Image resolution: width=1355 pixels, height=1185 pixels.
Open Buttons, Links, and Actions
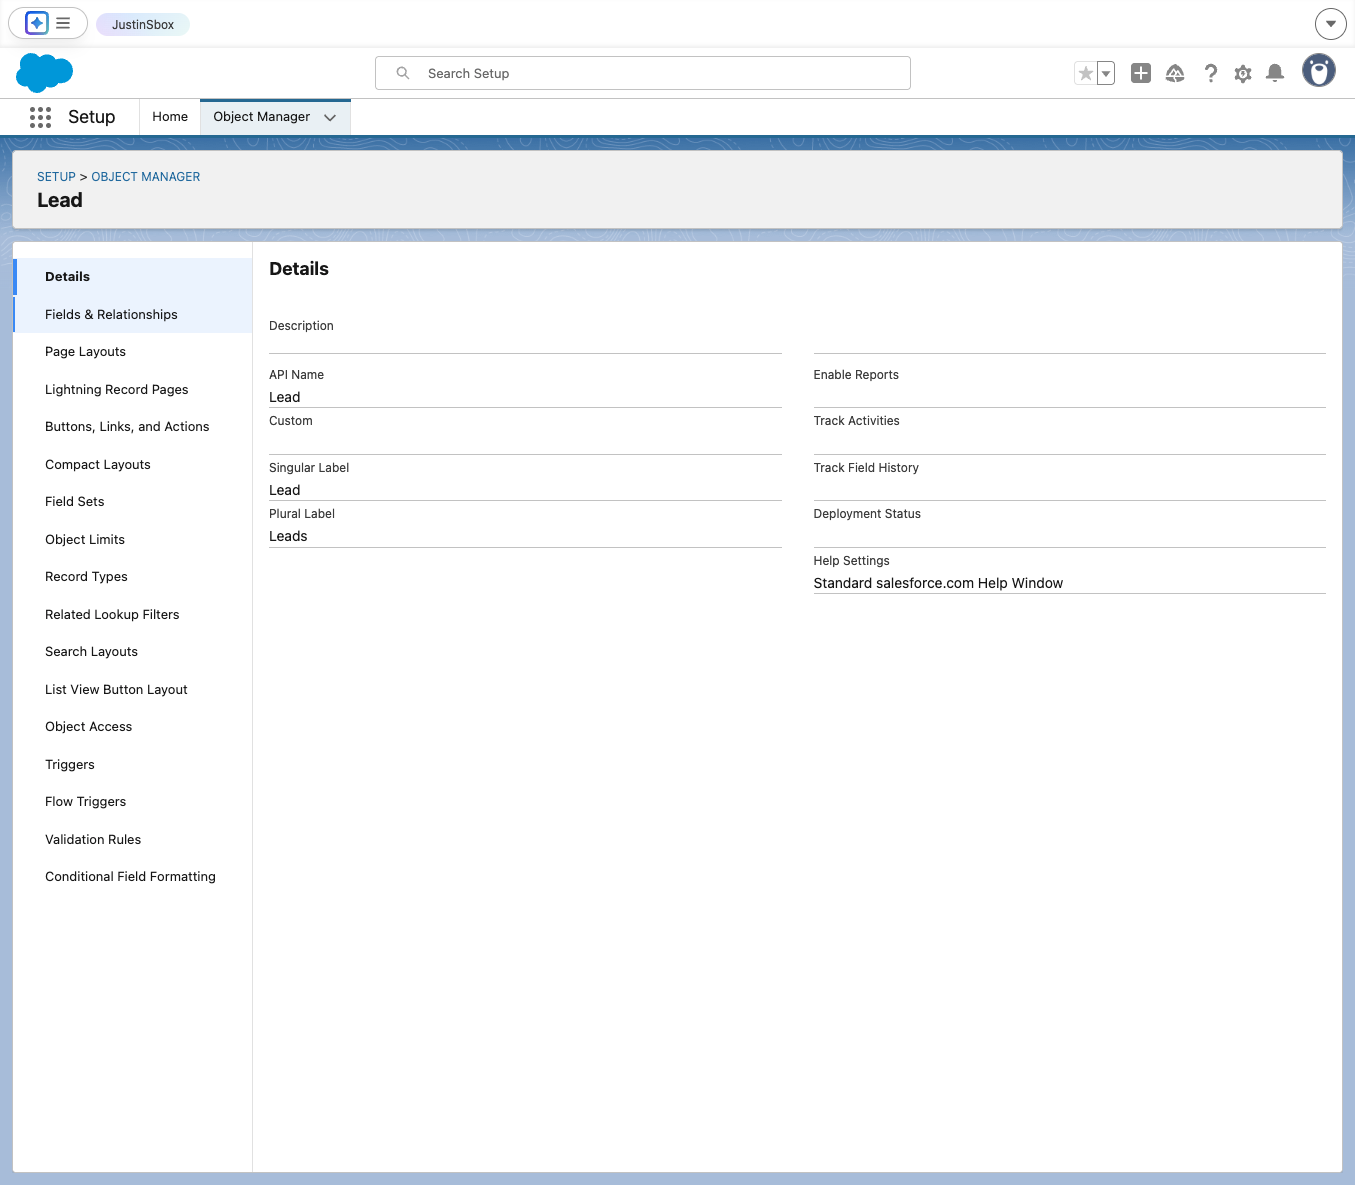[x=133, y=427]
